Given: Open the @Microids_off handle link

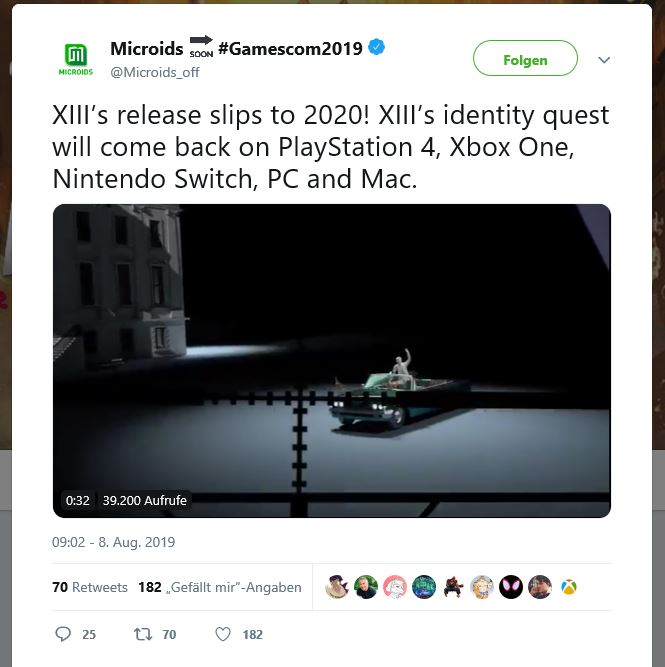Looking at the screenshot, I should pyautogui.click(x=154, y=72).
